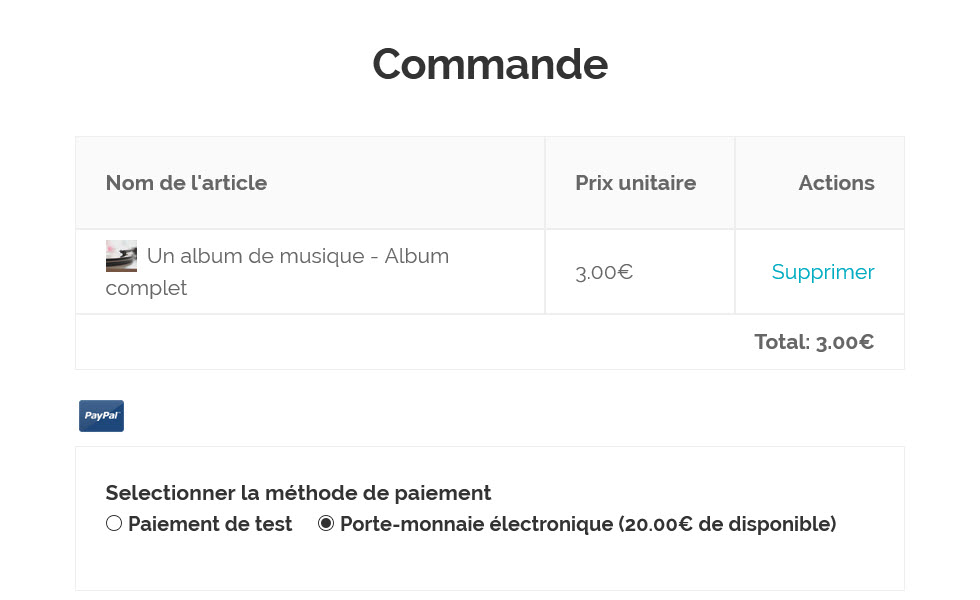This screenshot has width=980, height=600.
Task: Choose the Porte-monnaie électronique radio button
Action: coord(326,523)
